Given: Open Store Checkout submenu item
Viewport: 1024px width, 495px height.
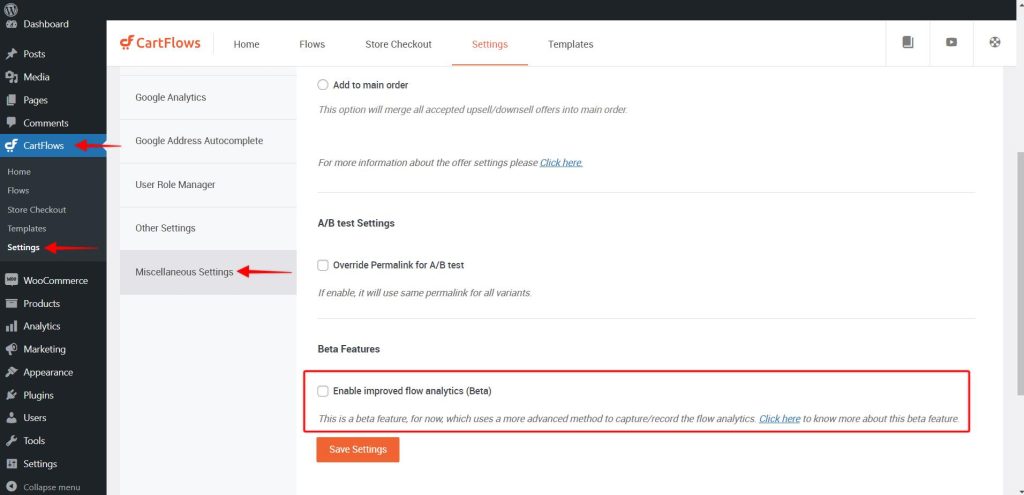Looking at the screenshot, I should pos(37,210).
